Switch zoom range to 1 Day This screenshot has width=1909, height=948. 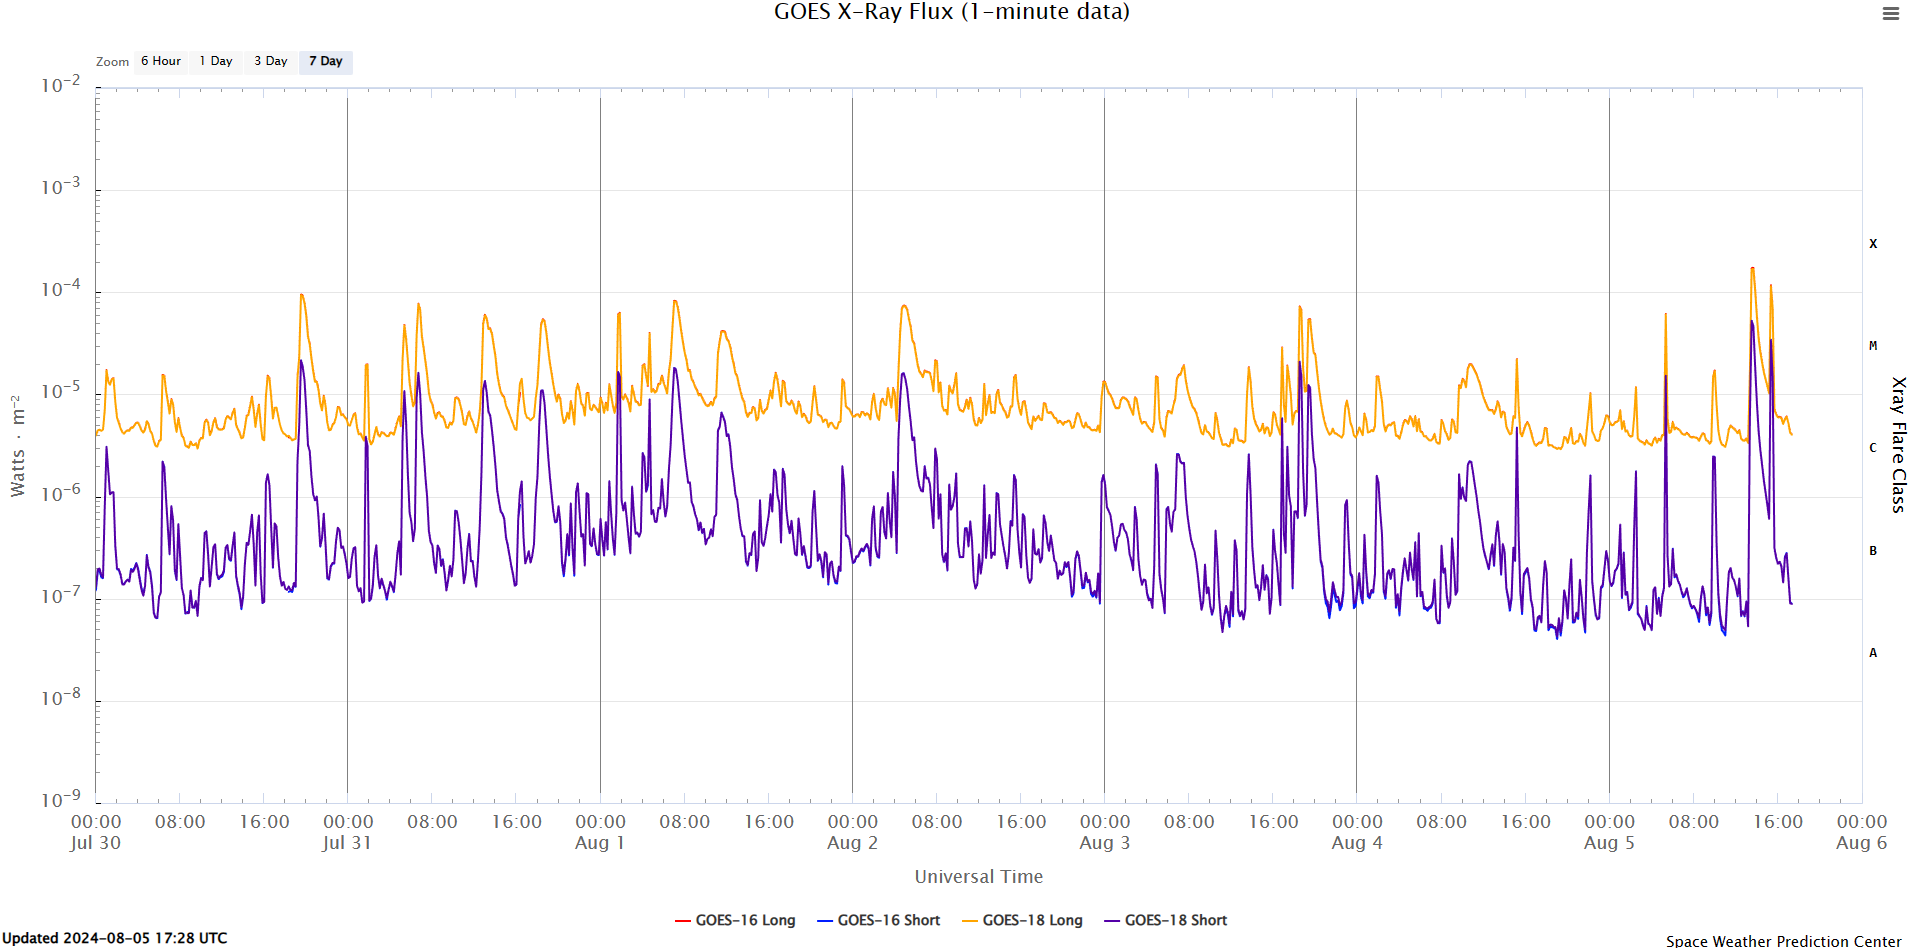click(216, 61)
